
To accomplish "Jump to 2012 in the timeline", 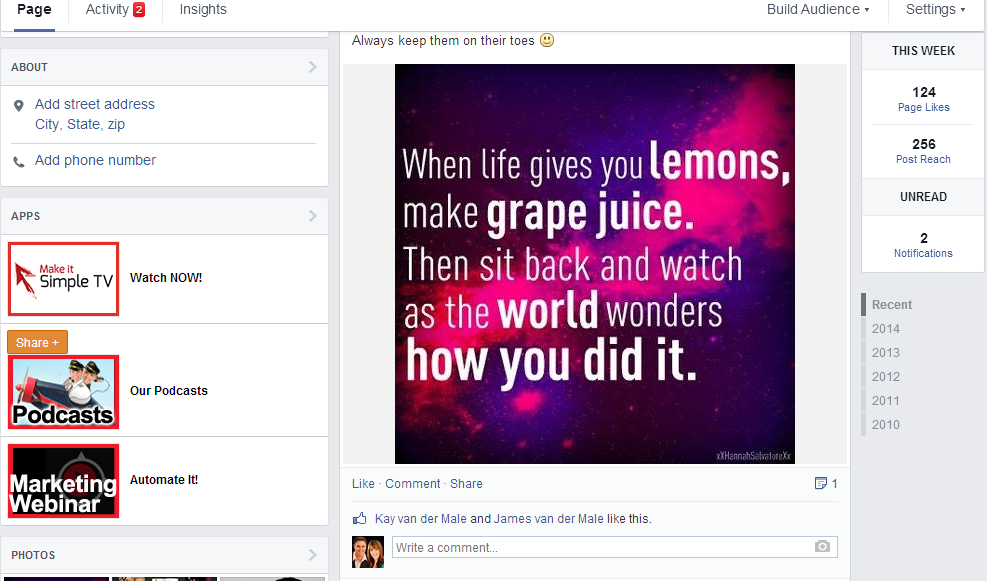I will 886,376.
